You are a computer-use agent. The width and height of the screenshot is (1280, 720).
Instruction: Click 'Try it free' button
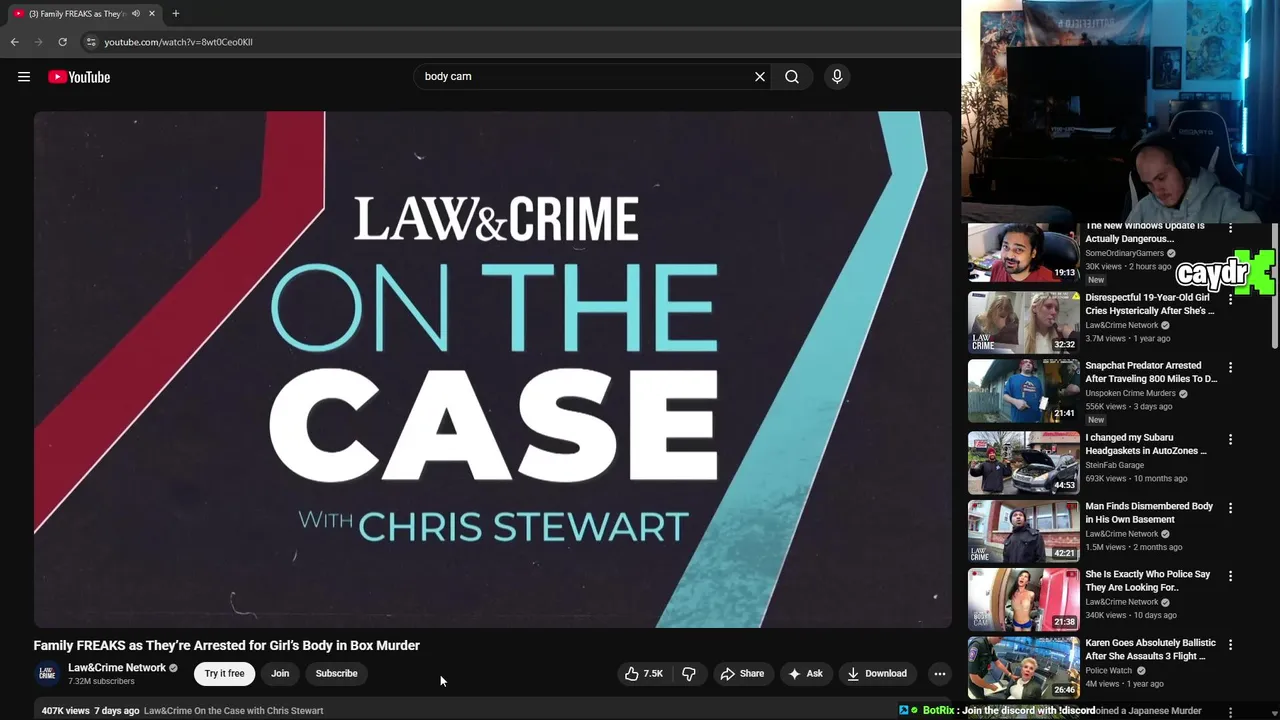click(x=224, y=673)
